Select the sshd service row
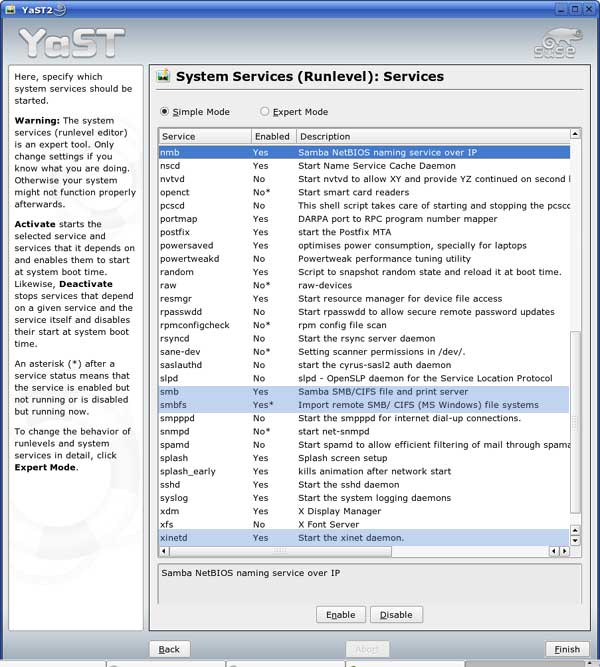 (364, 485)
